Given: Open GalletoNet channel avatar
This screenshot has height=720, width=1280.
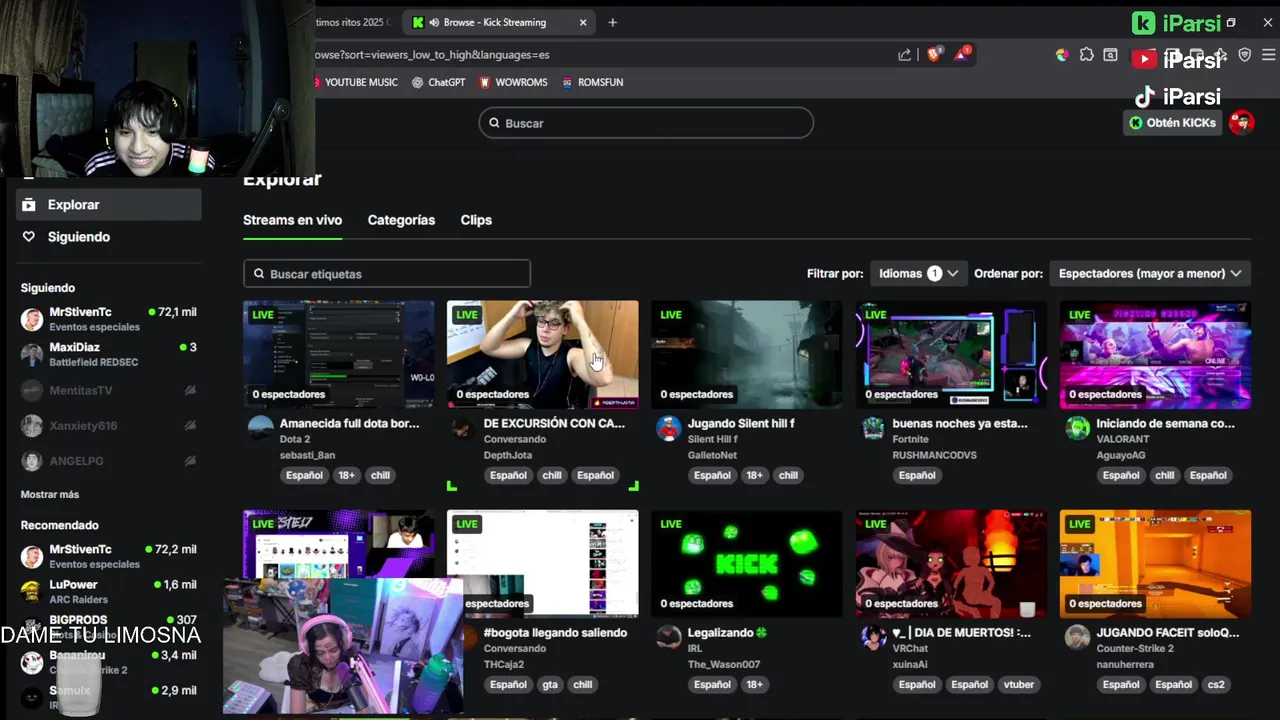Looking at the screenshot, I should (x=668, y=428).
